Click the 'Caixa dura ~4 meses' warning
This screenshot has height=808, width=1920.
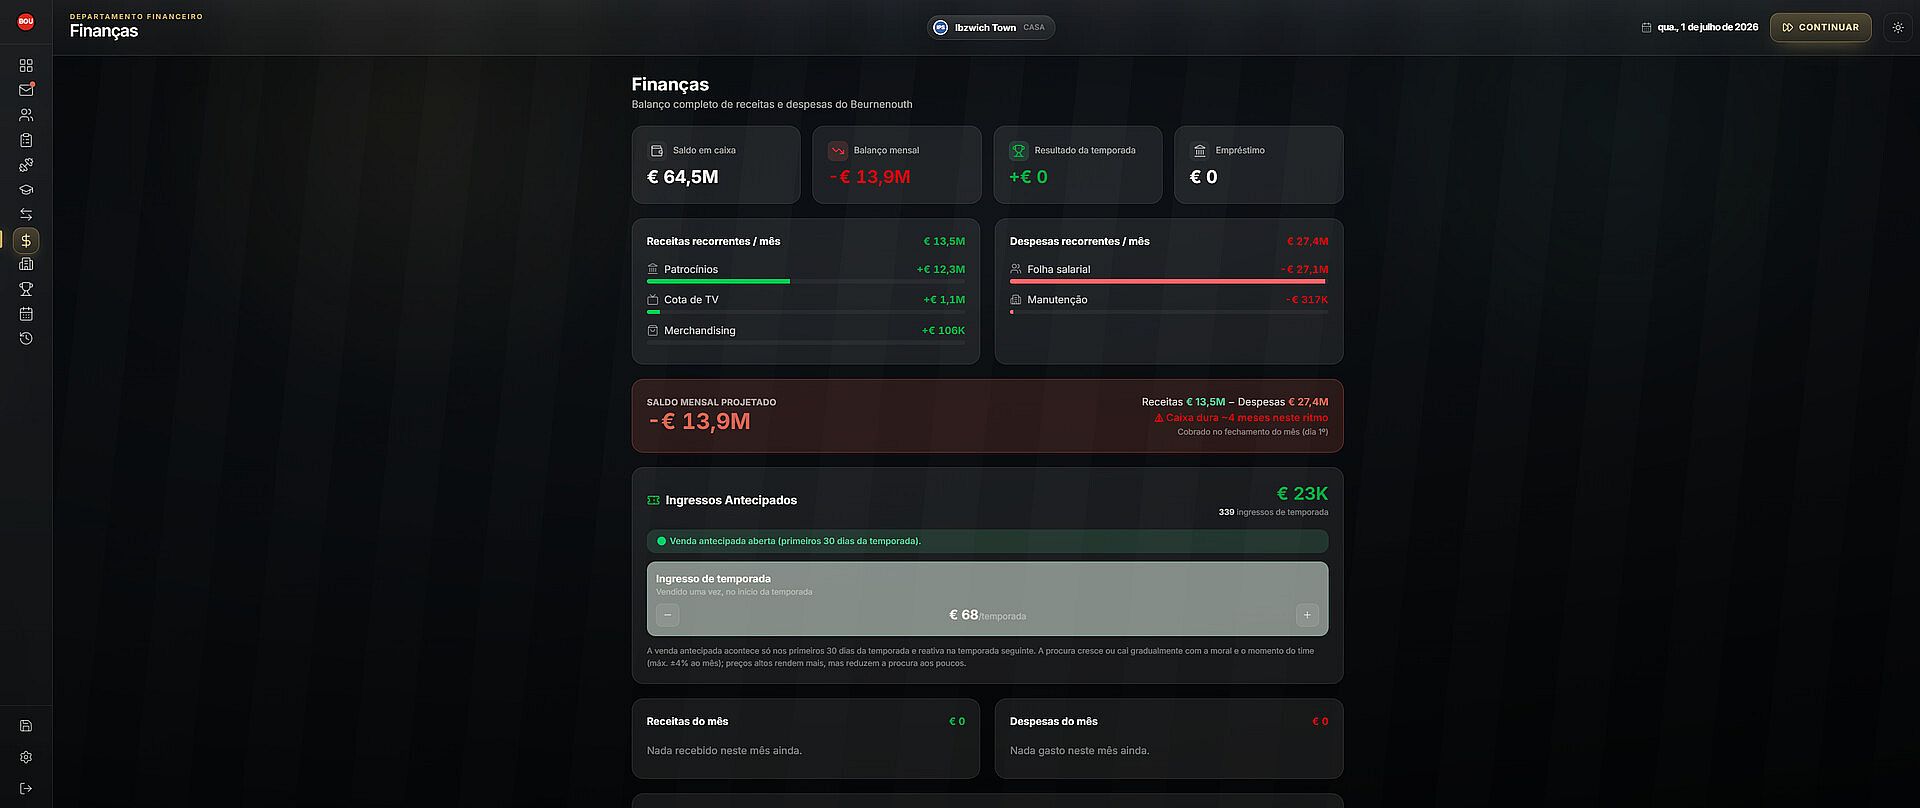1241,418
